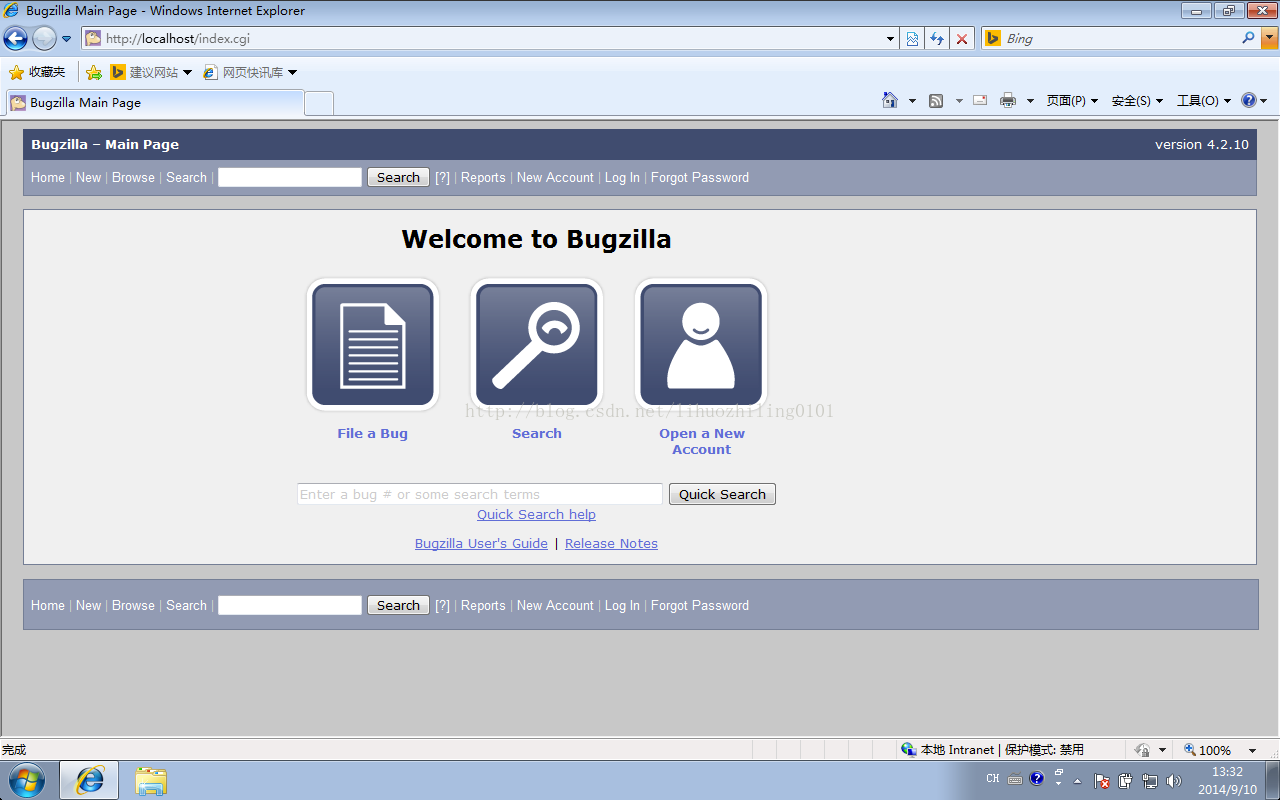The width and height of the screenshot is (1280, 800).
Task: Open Windows Explorer folder on taskbar
Action: [151, 781]
